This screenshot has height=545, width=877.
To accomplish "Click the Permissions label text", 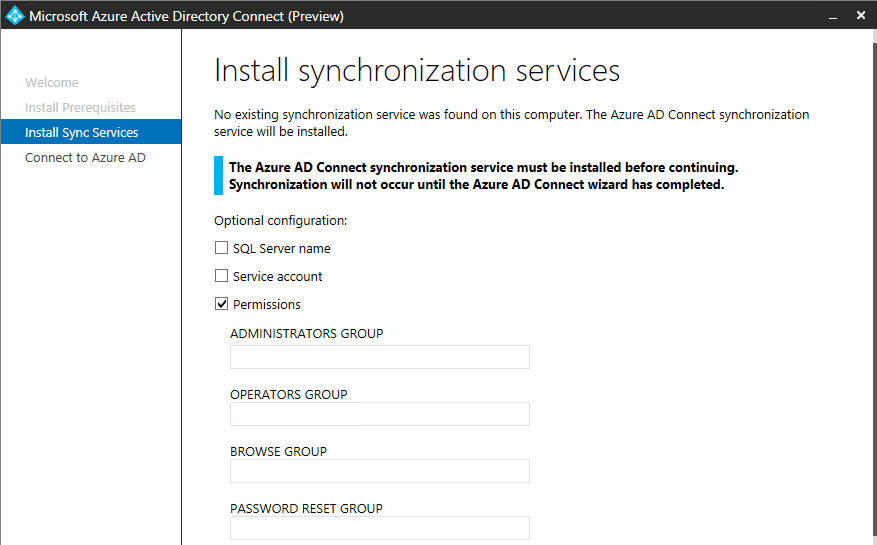I will 266,304.
